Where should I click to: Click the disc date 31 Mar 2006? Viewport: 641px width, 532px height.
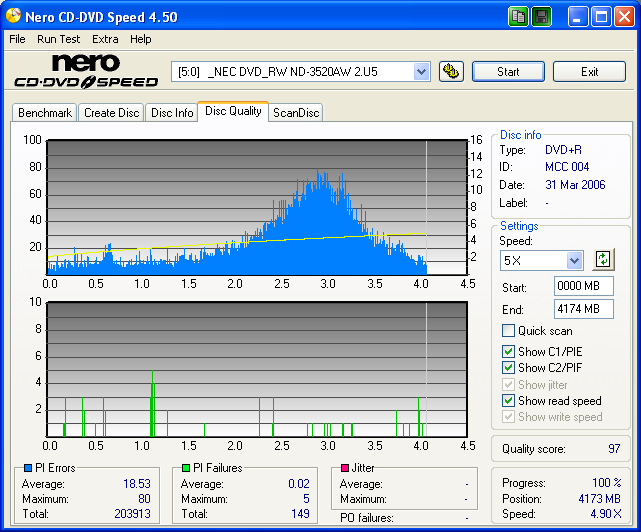(x=575, y=185)
